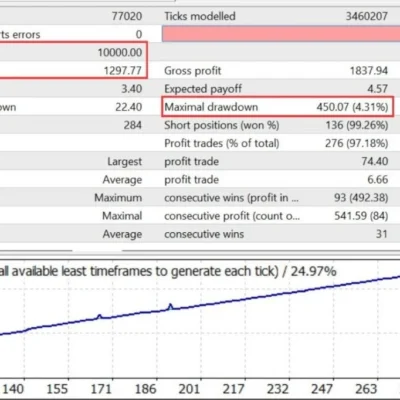Click the chart axis label 140

(x=13, y=389)
